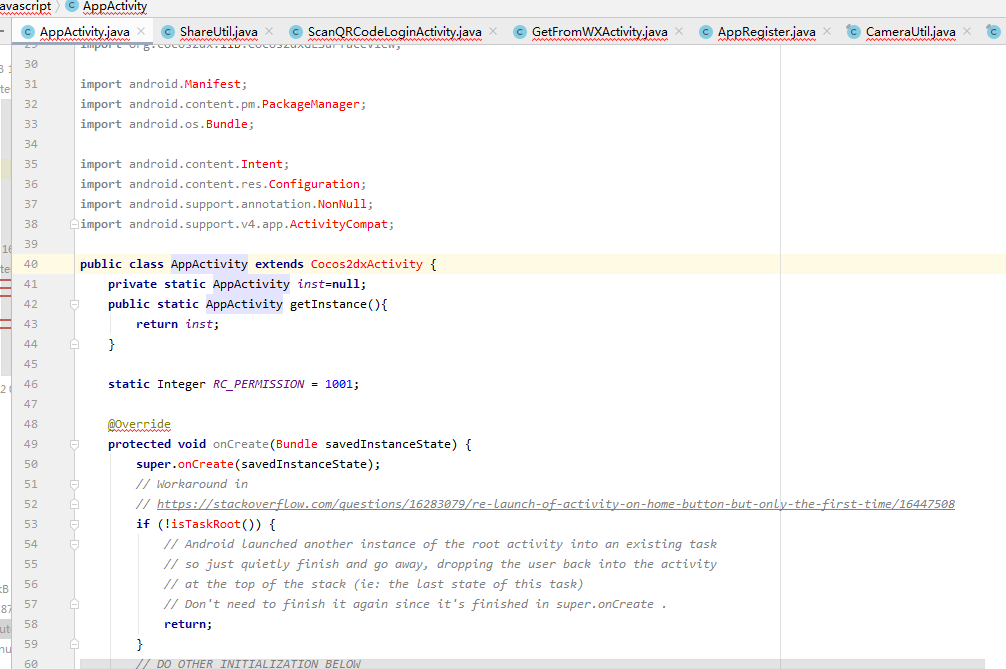Collapse the onCreate method at line 49
The height and width of the screenshot is (669, 1006).
[74, 445]
